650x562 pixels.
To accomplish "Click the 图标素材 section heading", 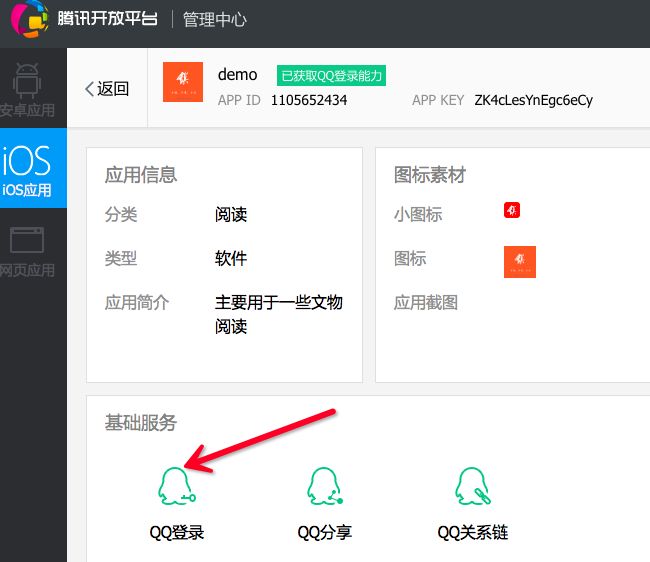I will coord(430,174).
